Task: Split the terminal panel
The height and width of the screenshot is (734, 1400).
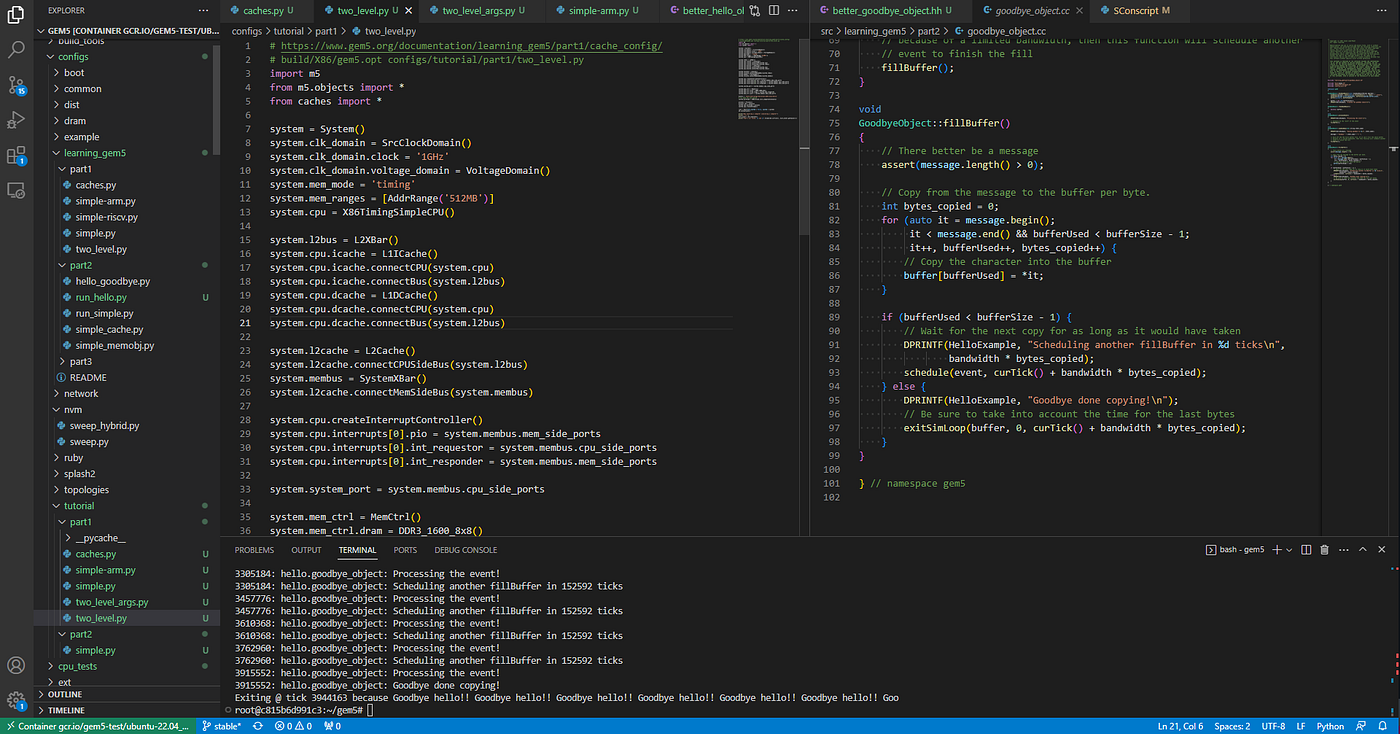Action: tap(1306, 550)
